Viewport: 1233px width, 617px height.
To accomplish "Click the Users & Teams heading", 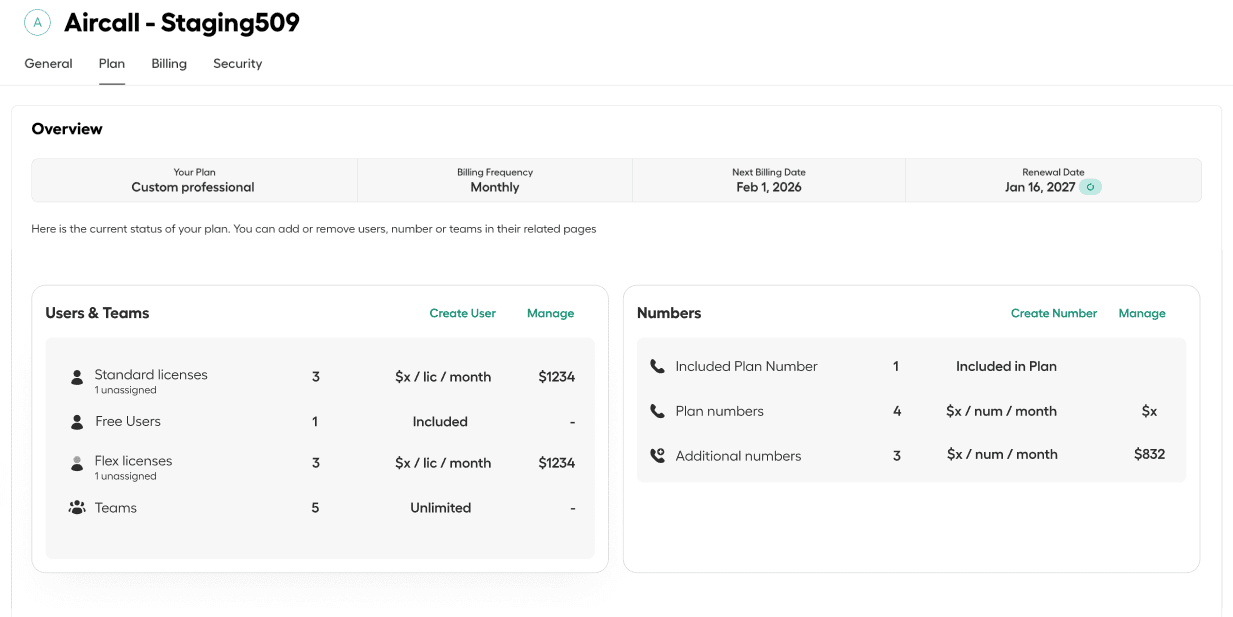I will click(97, 313).
